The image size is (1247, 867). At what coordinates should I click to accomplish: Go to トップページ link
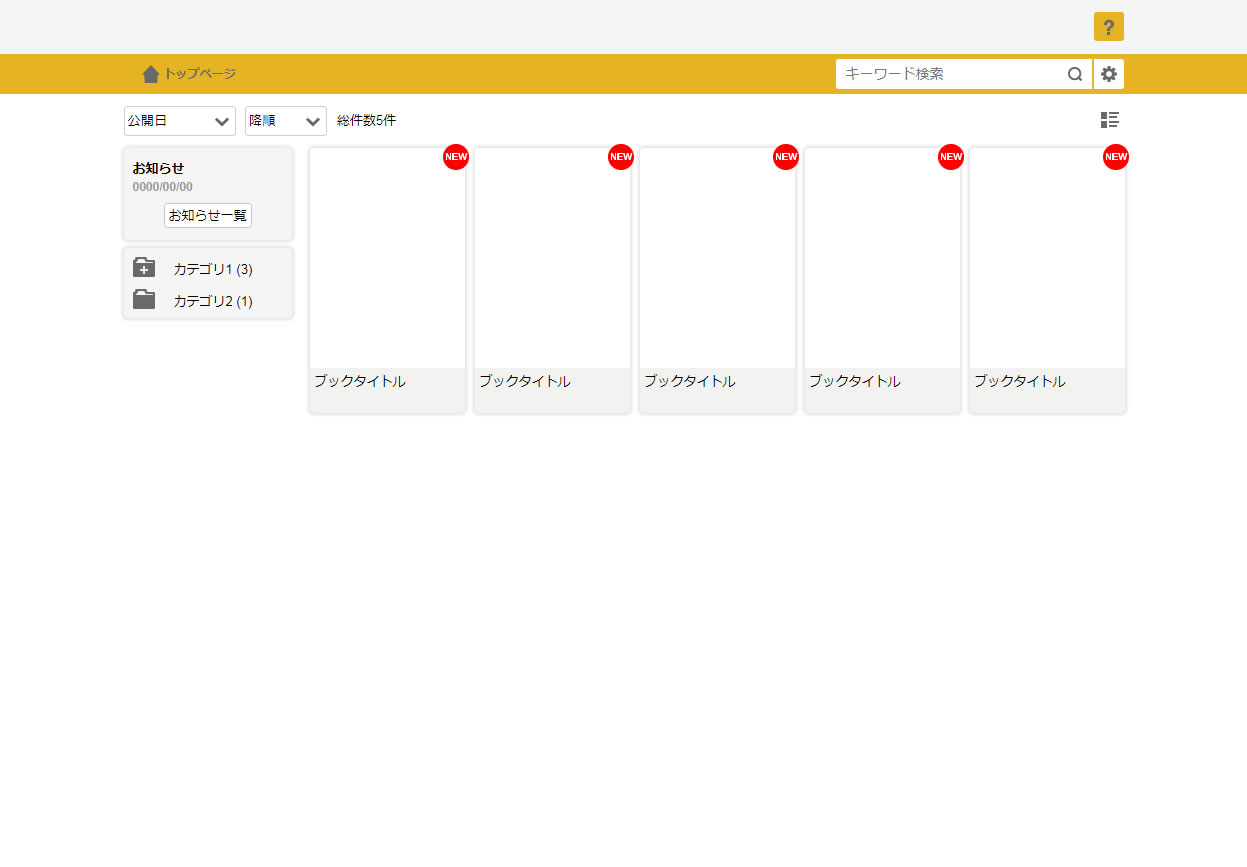pos(200,74)
